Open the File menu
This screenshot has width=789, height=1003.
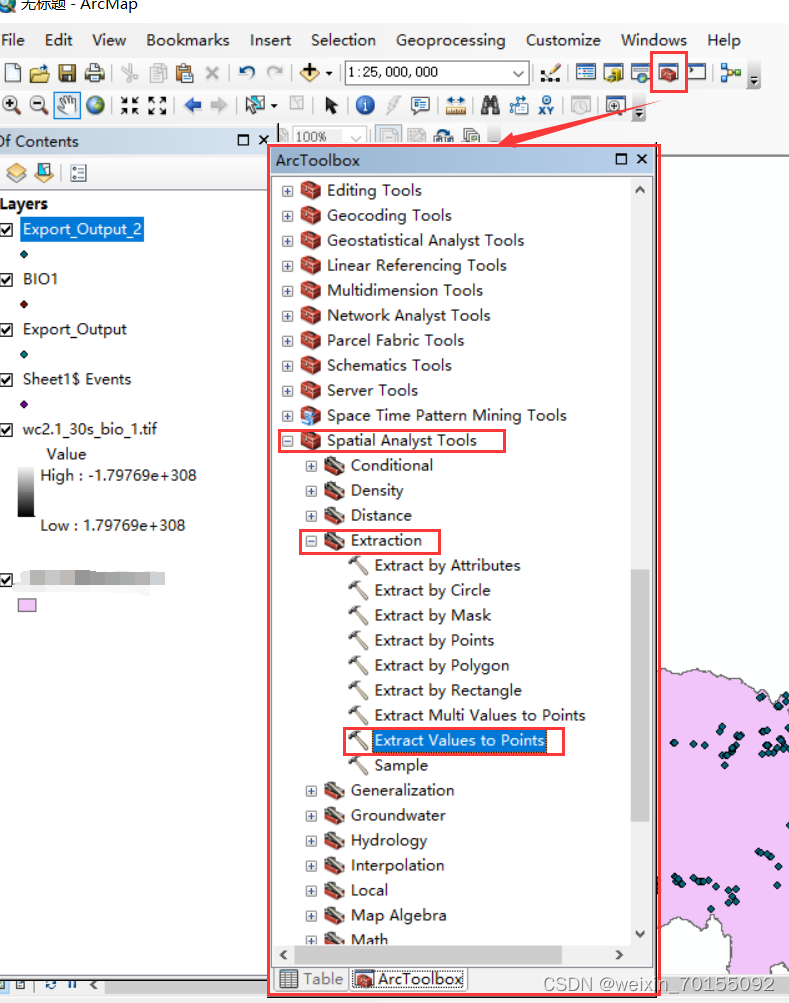[x=13, y=40]
